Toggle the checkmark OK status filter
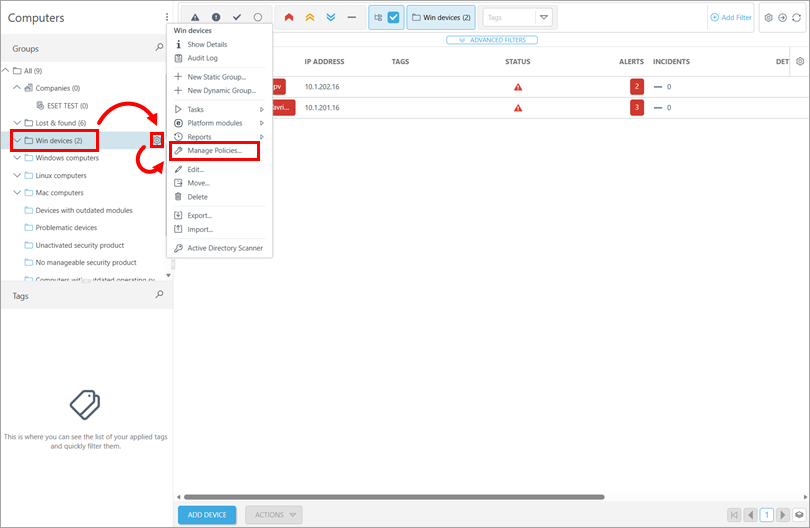The width and height of the screenshot is (810, 528). 237,17
